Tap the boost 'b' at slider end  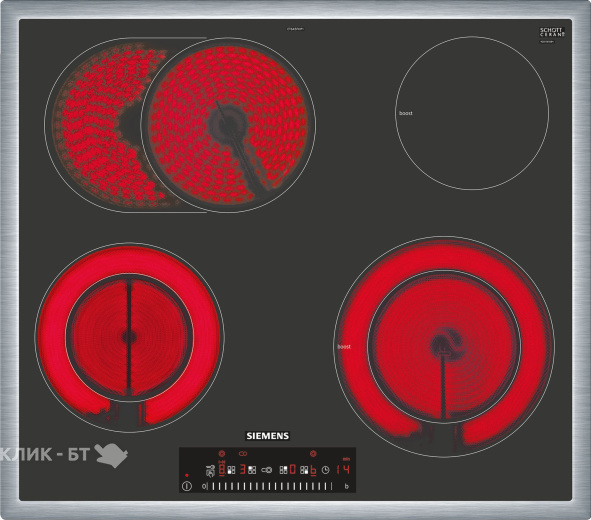pos(347,486)
